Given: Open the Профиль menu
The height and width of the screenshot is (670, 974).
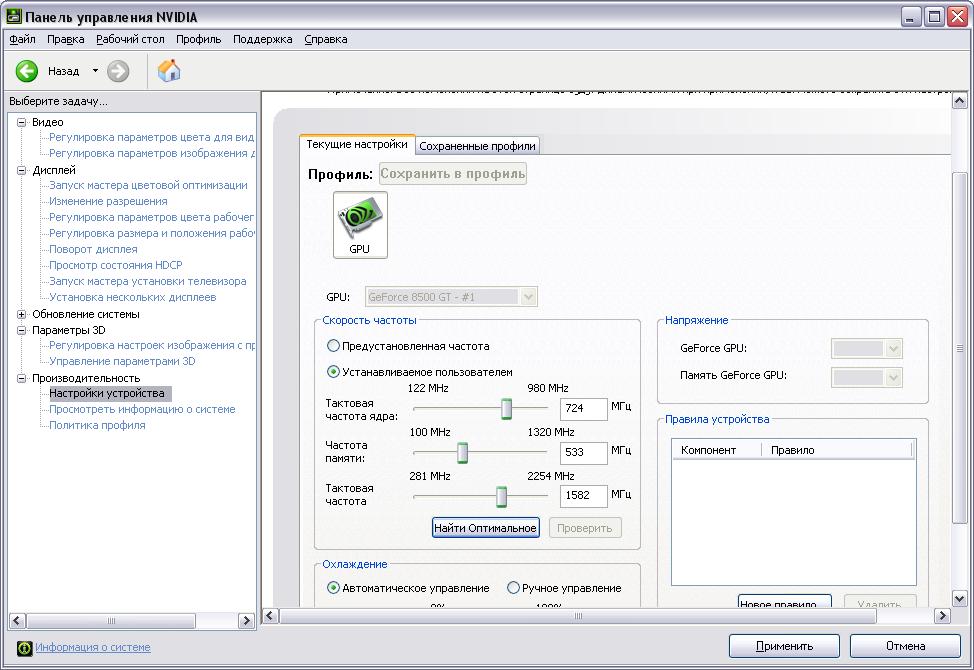Looking at the screenshot, I should pos(198,39).
